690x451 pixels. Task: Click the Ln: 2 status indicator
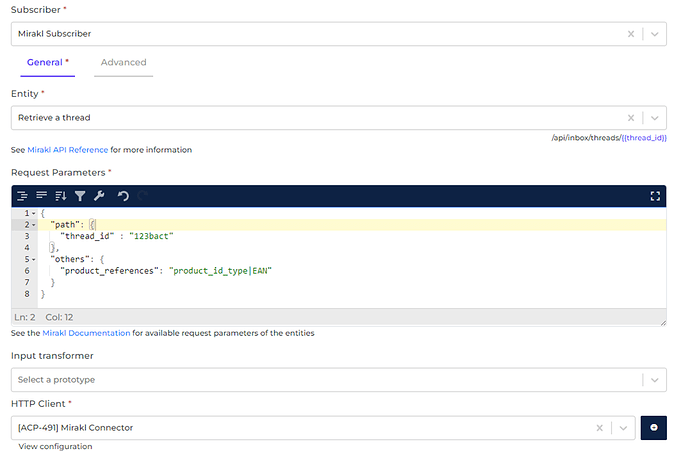coord(25,317)
